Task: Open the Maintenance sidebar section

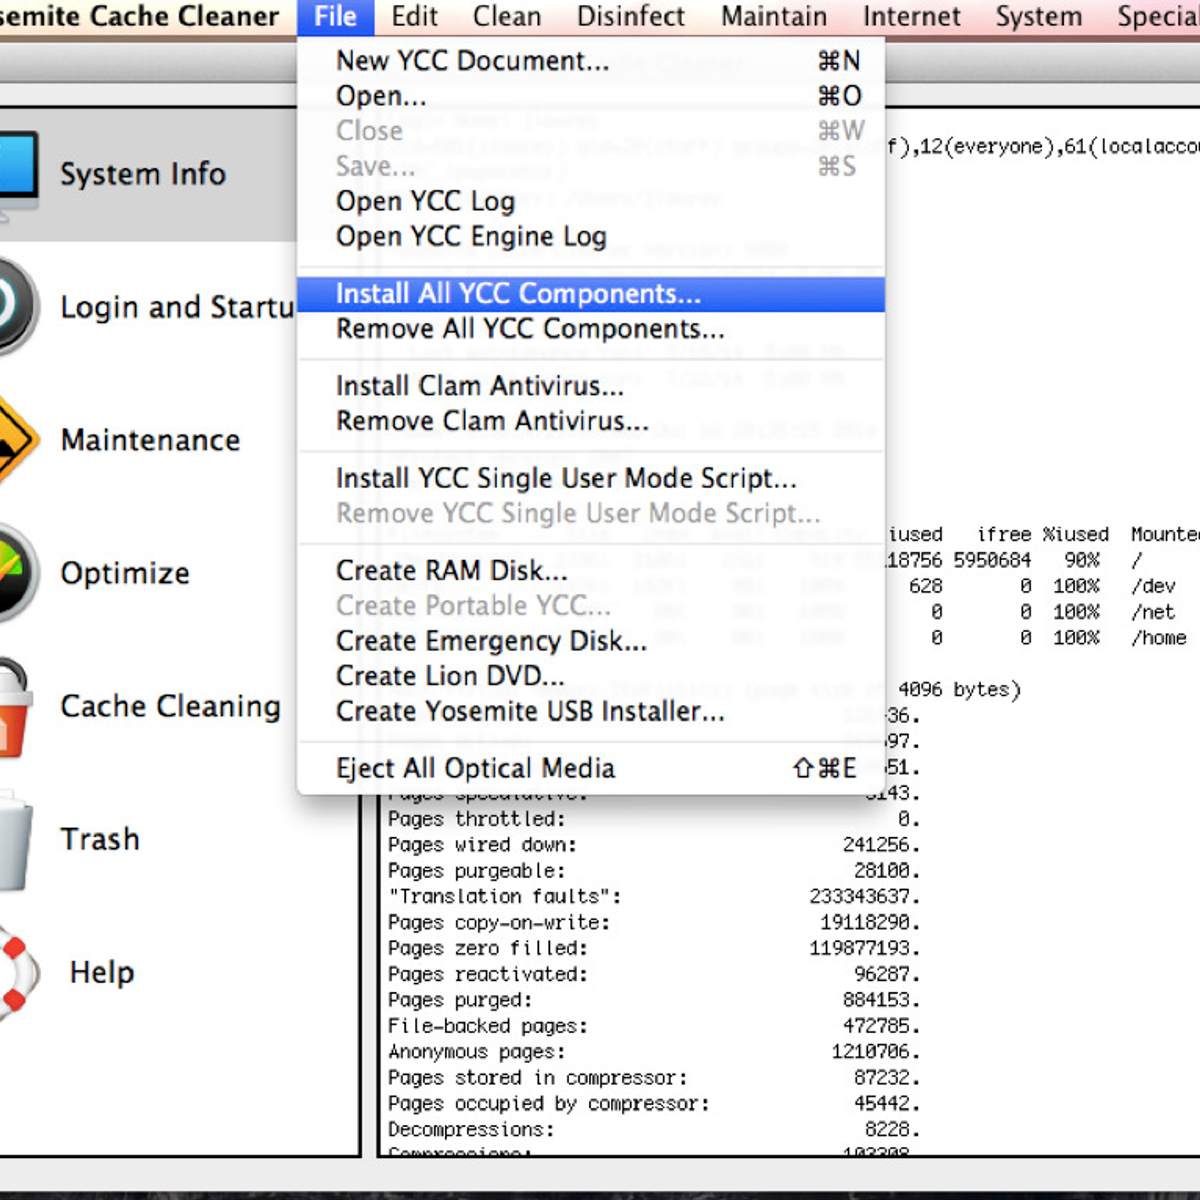Action: (150, 440)
